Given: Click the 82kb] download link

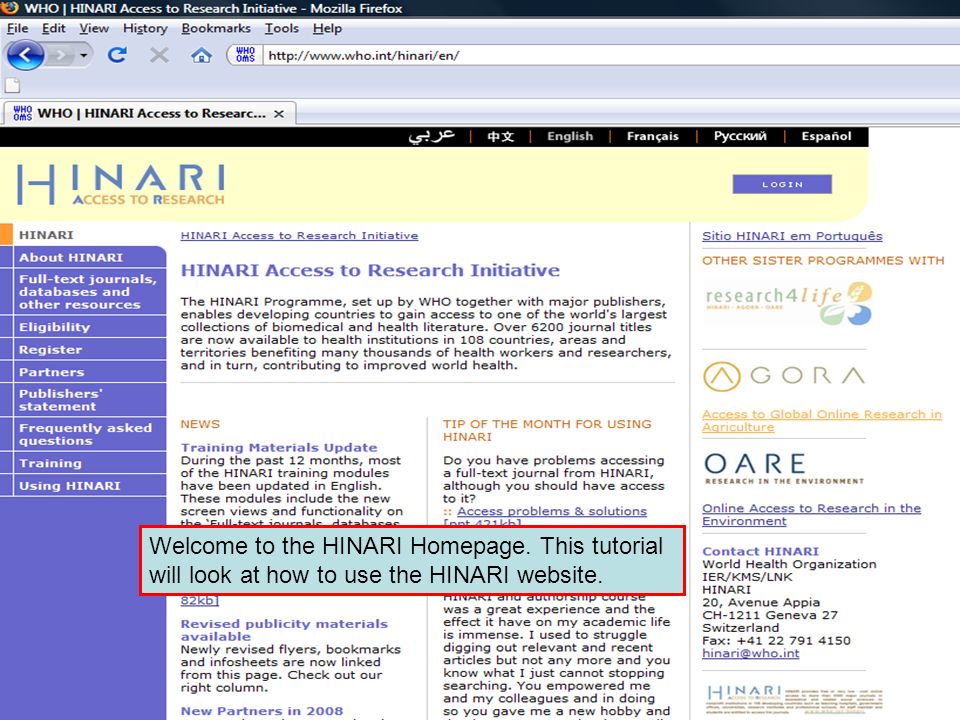Looking at the screenshot, I should click(x=200, y=601).
